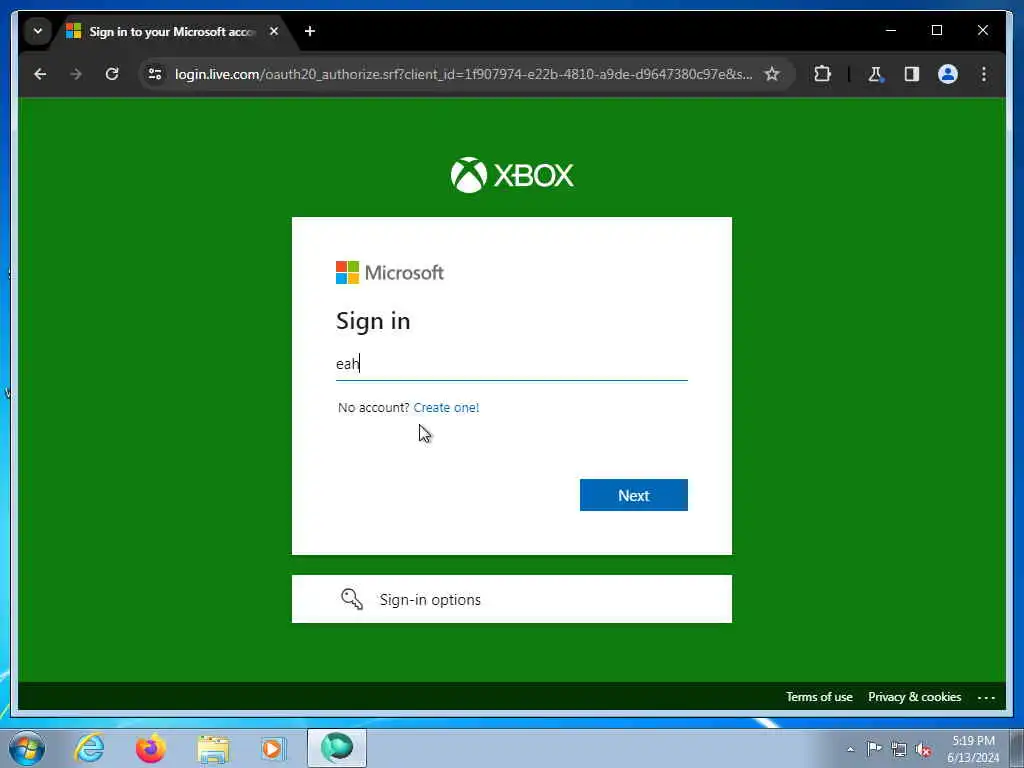
Task: Show hidden system tray icons
Action: tap(850, 749)
